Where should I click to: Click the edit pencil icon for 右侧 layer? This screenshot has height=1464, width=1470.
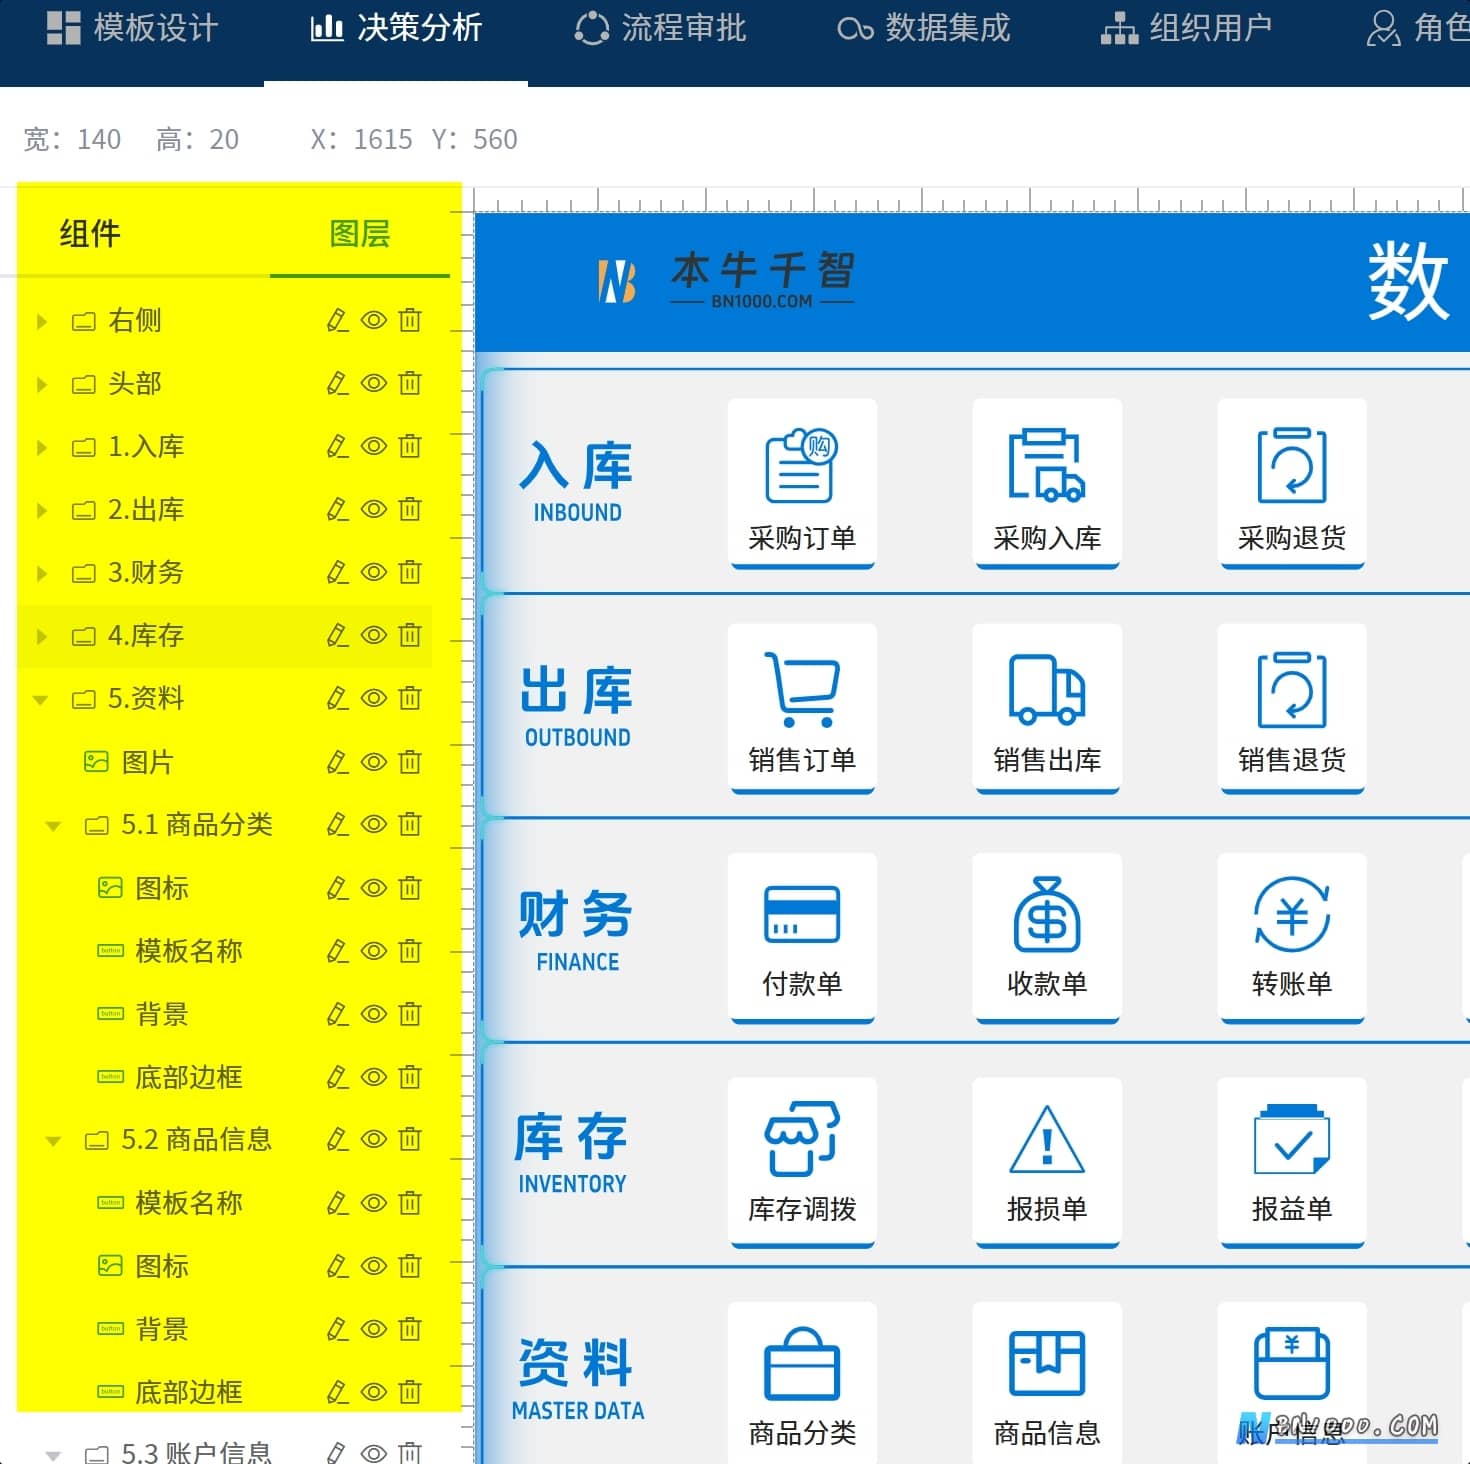point(338,320)
